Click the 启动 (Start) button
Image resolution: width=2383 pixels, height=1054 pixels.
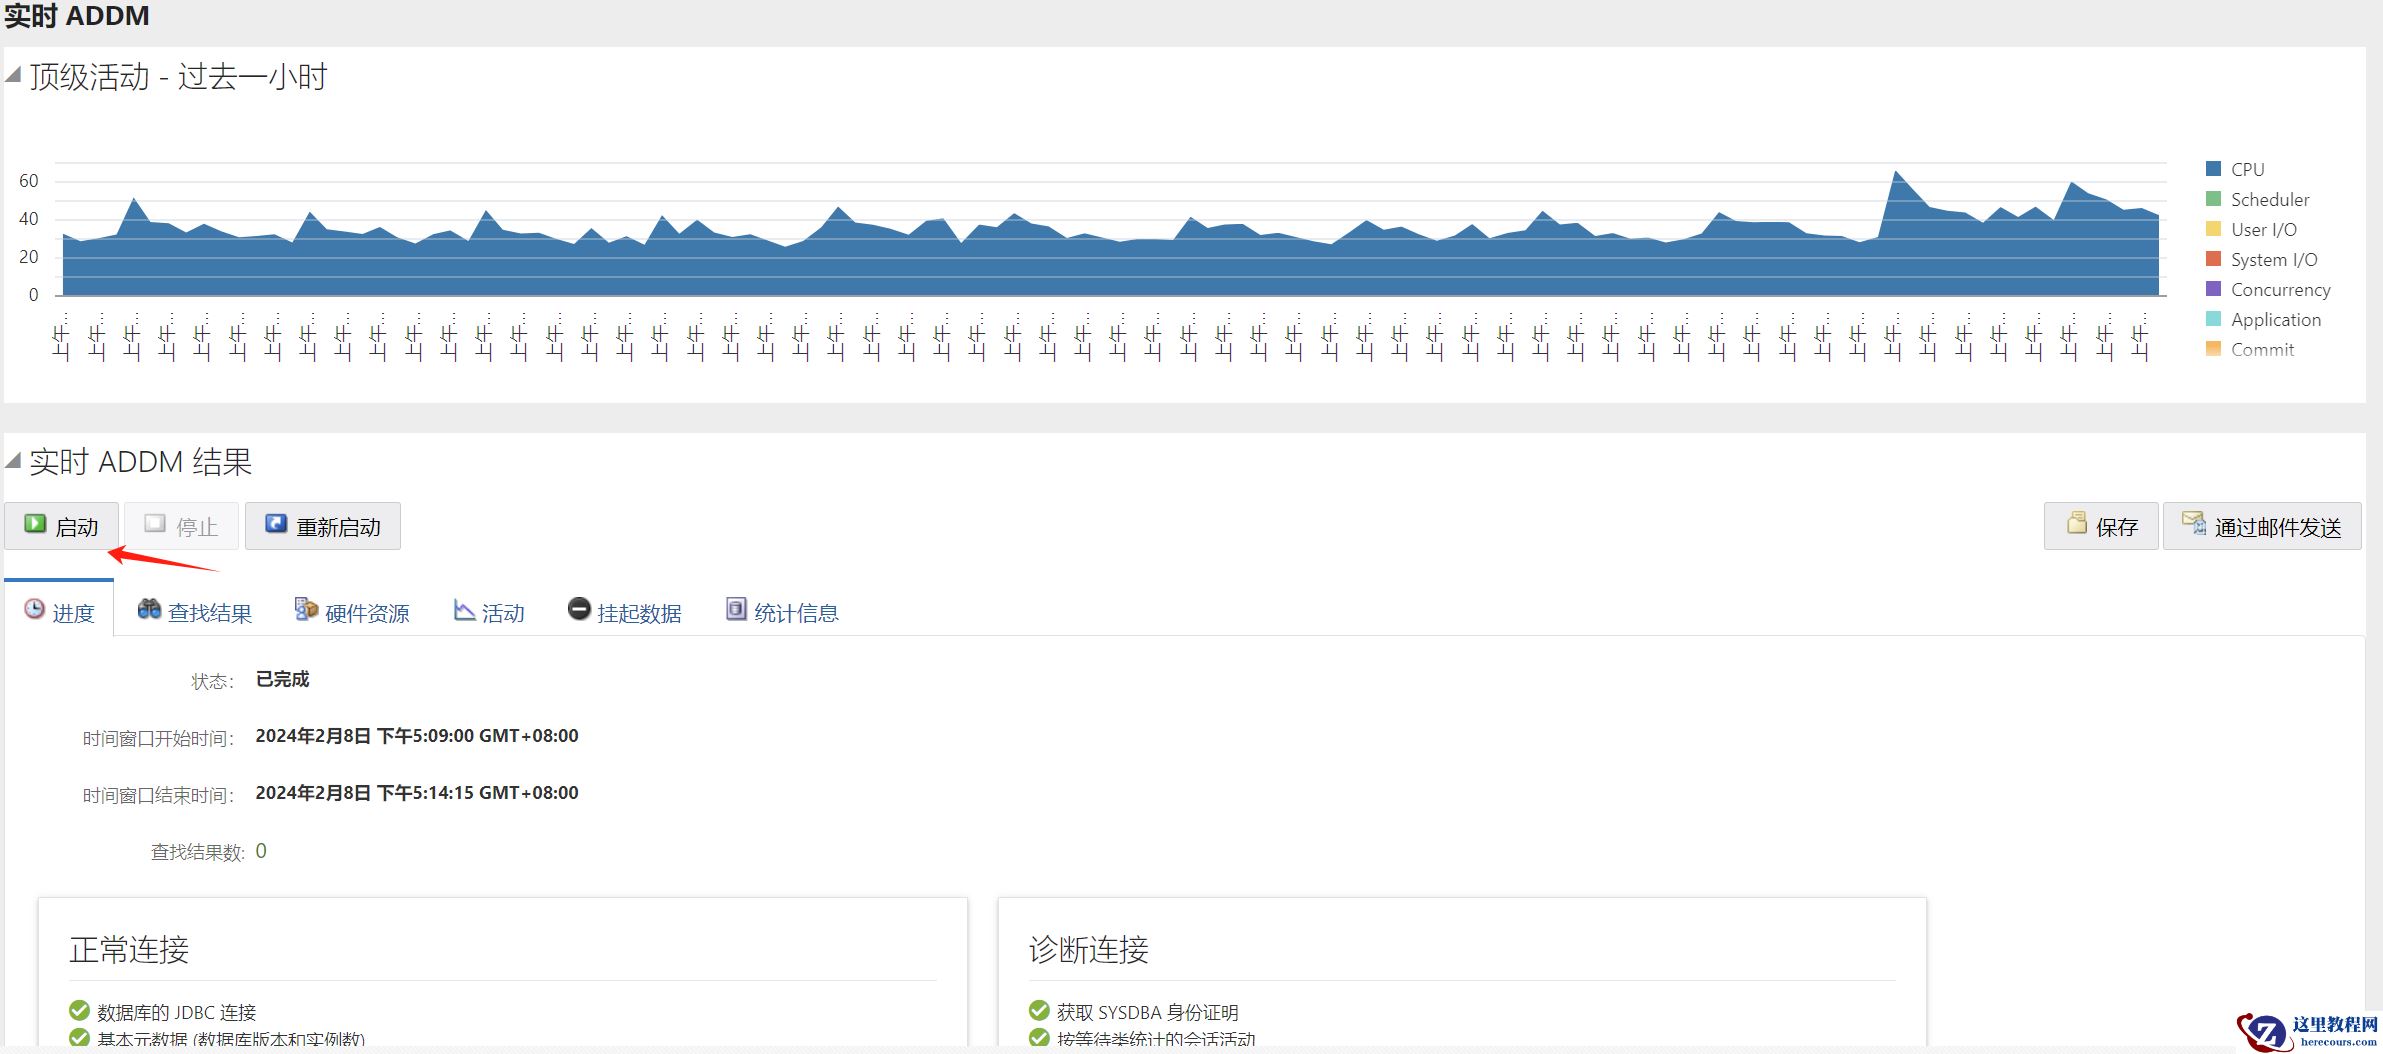tap(61, 526)
